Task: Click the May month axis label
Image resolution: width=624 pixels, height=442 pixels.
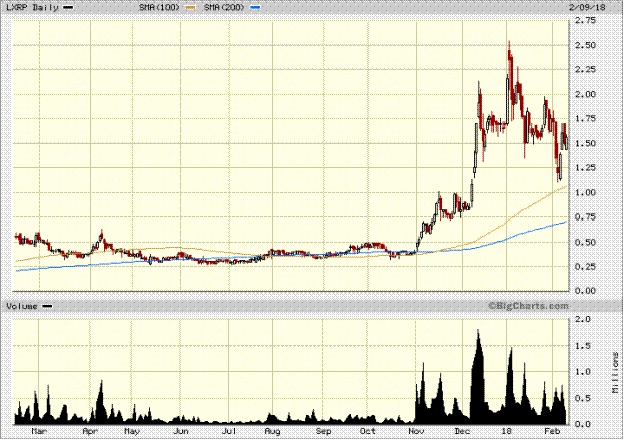Action: click(132, 431)
